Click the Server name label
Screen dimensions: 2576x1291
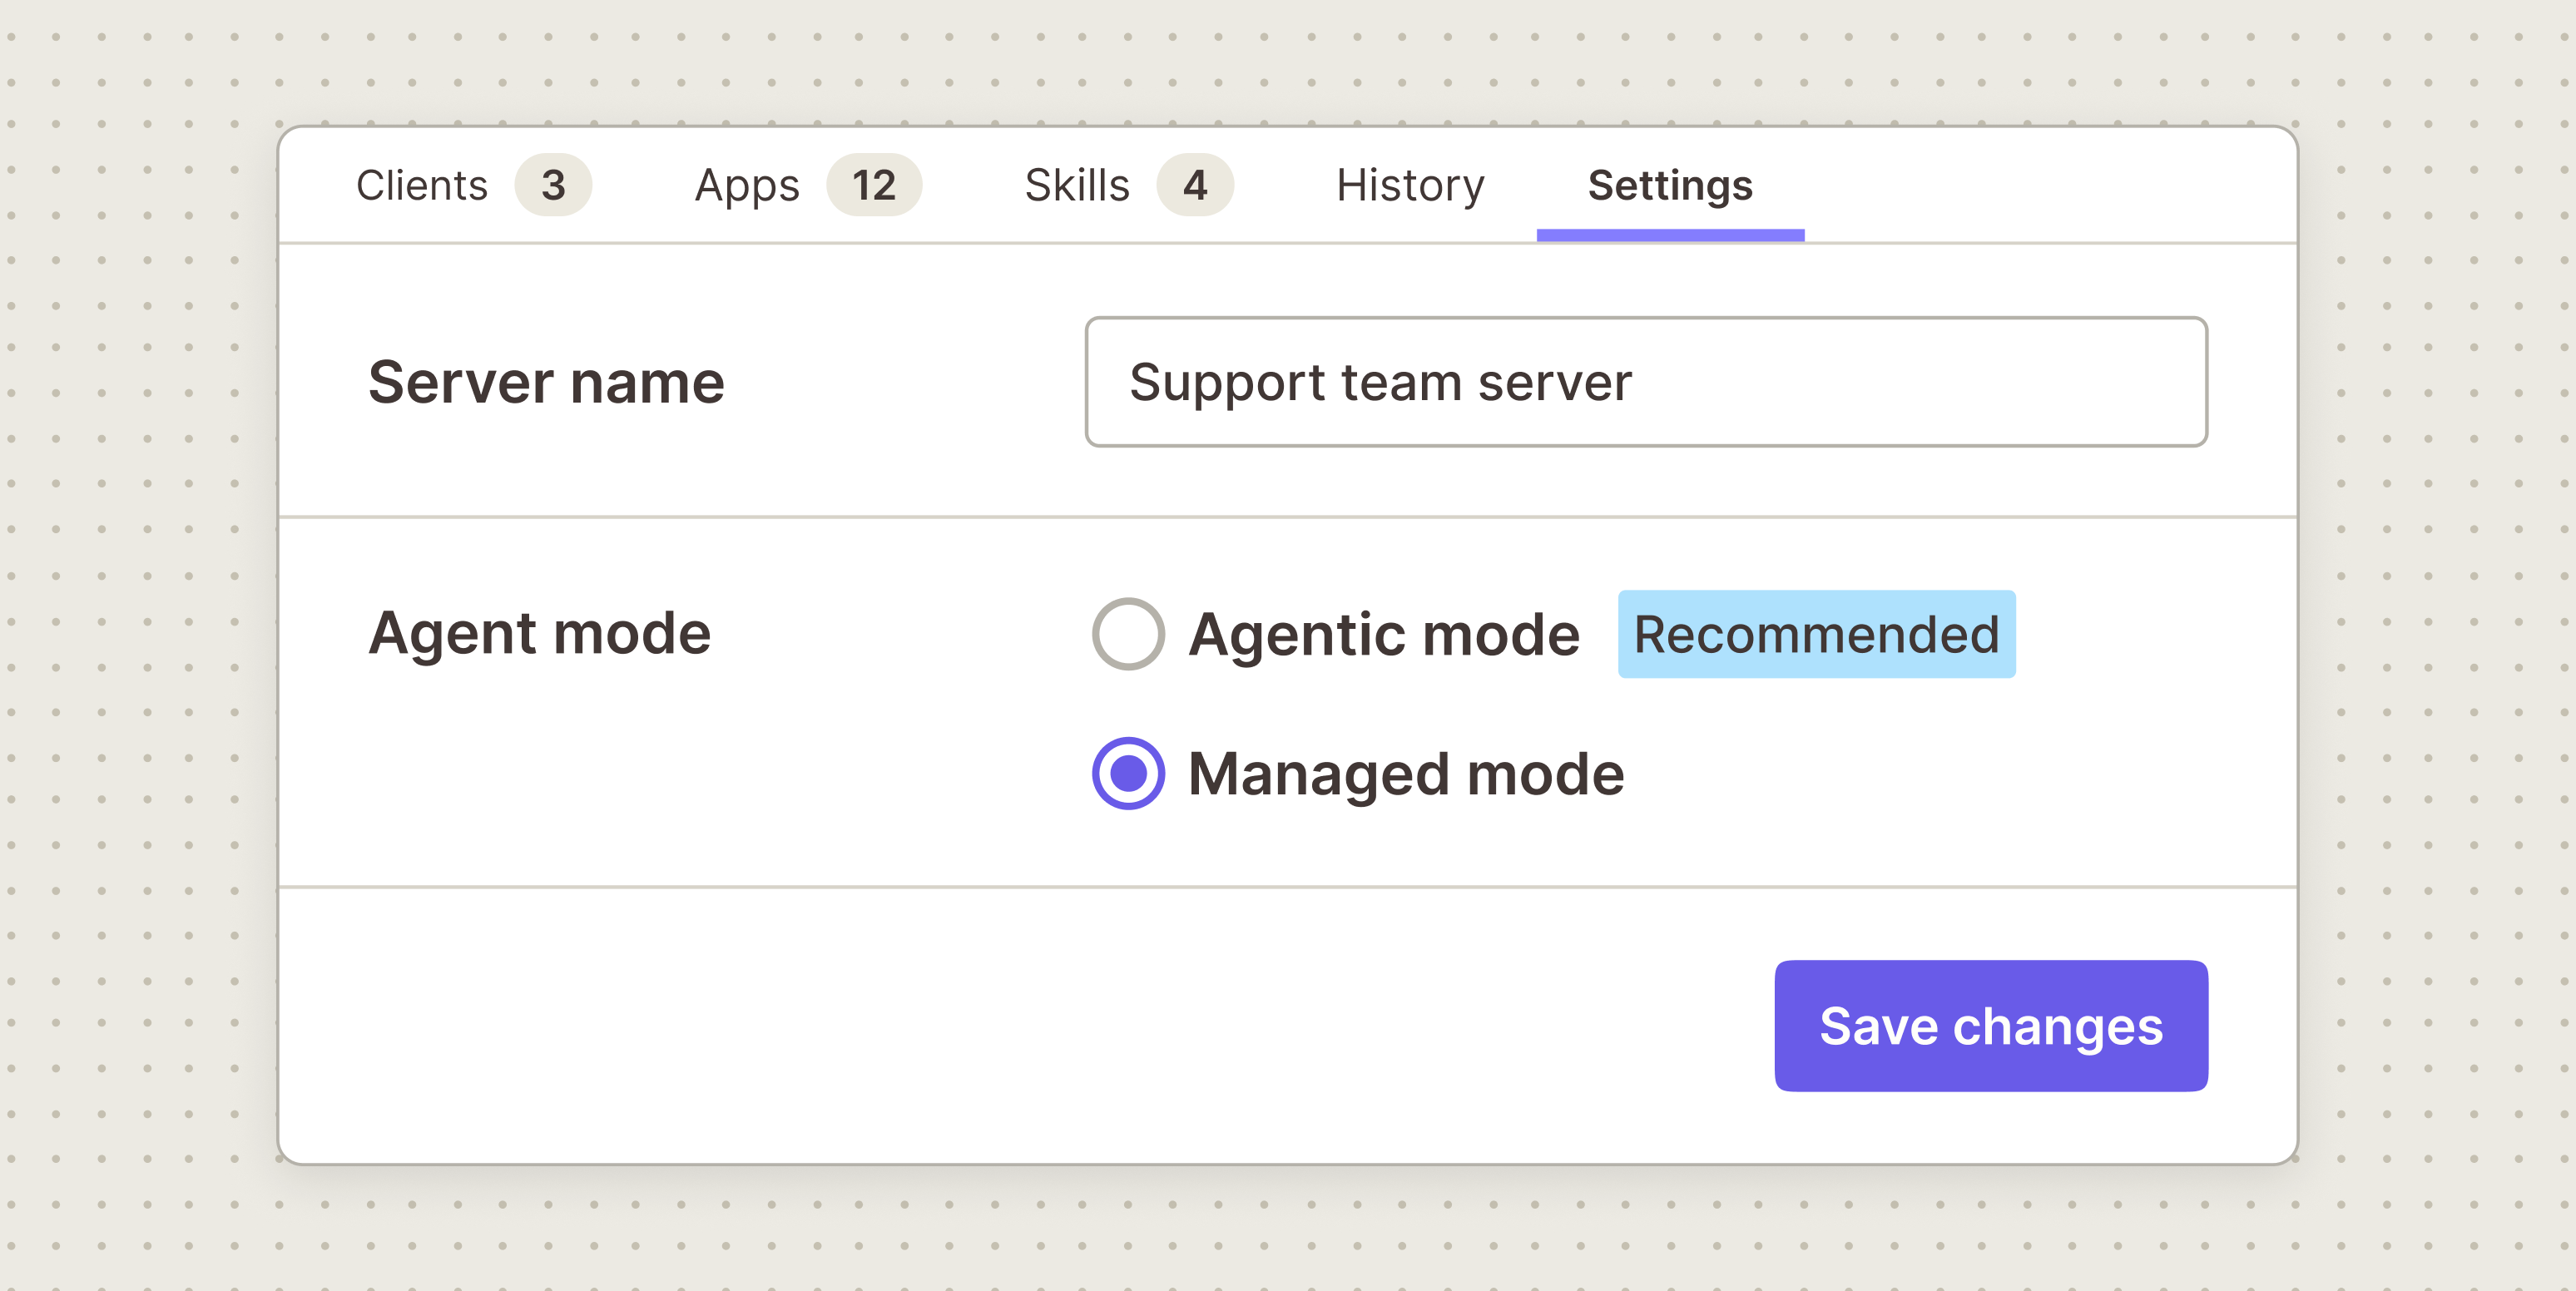point(546,382)
